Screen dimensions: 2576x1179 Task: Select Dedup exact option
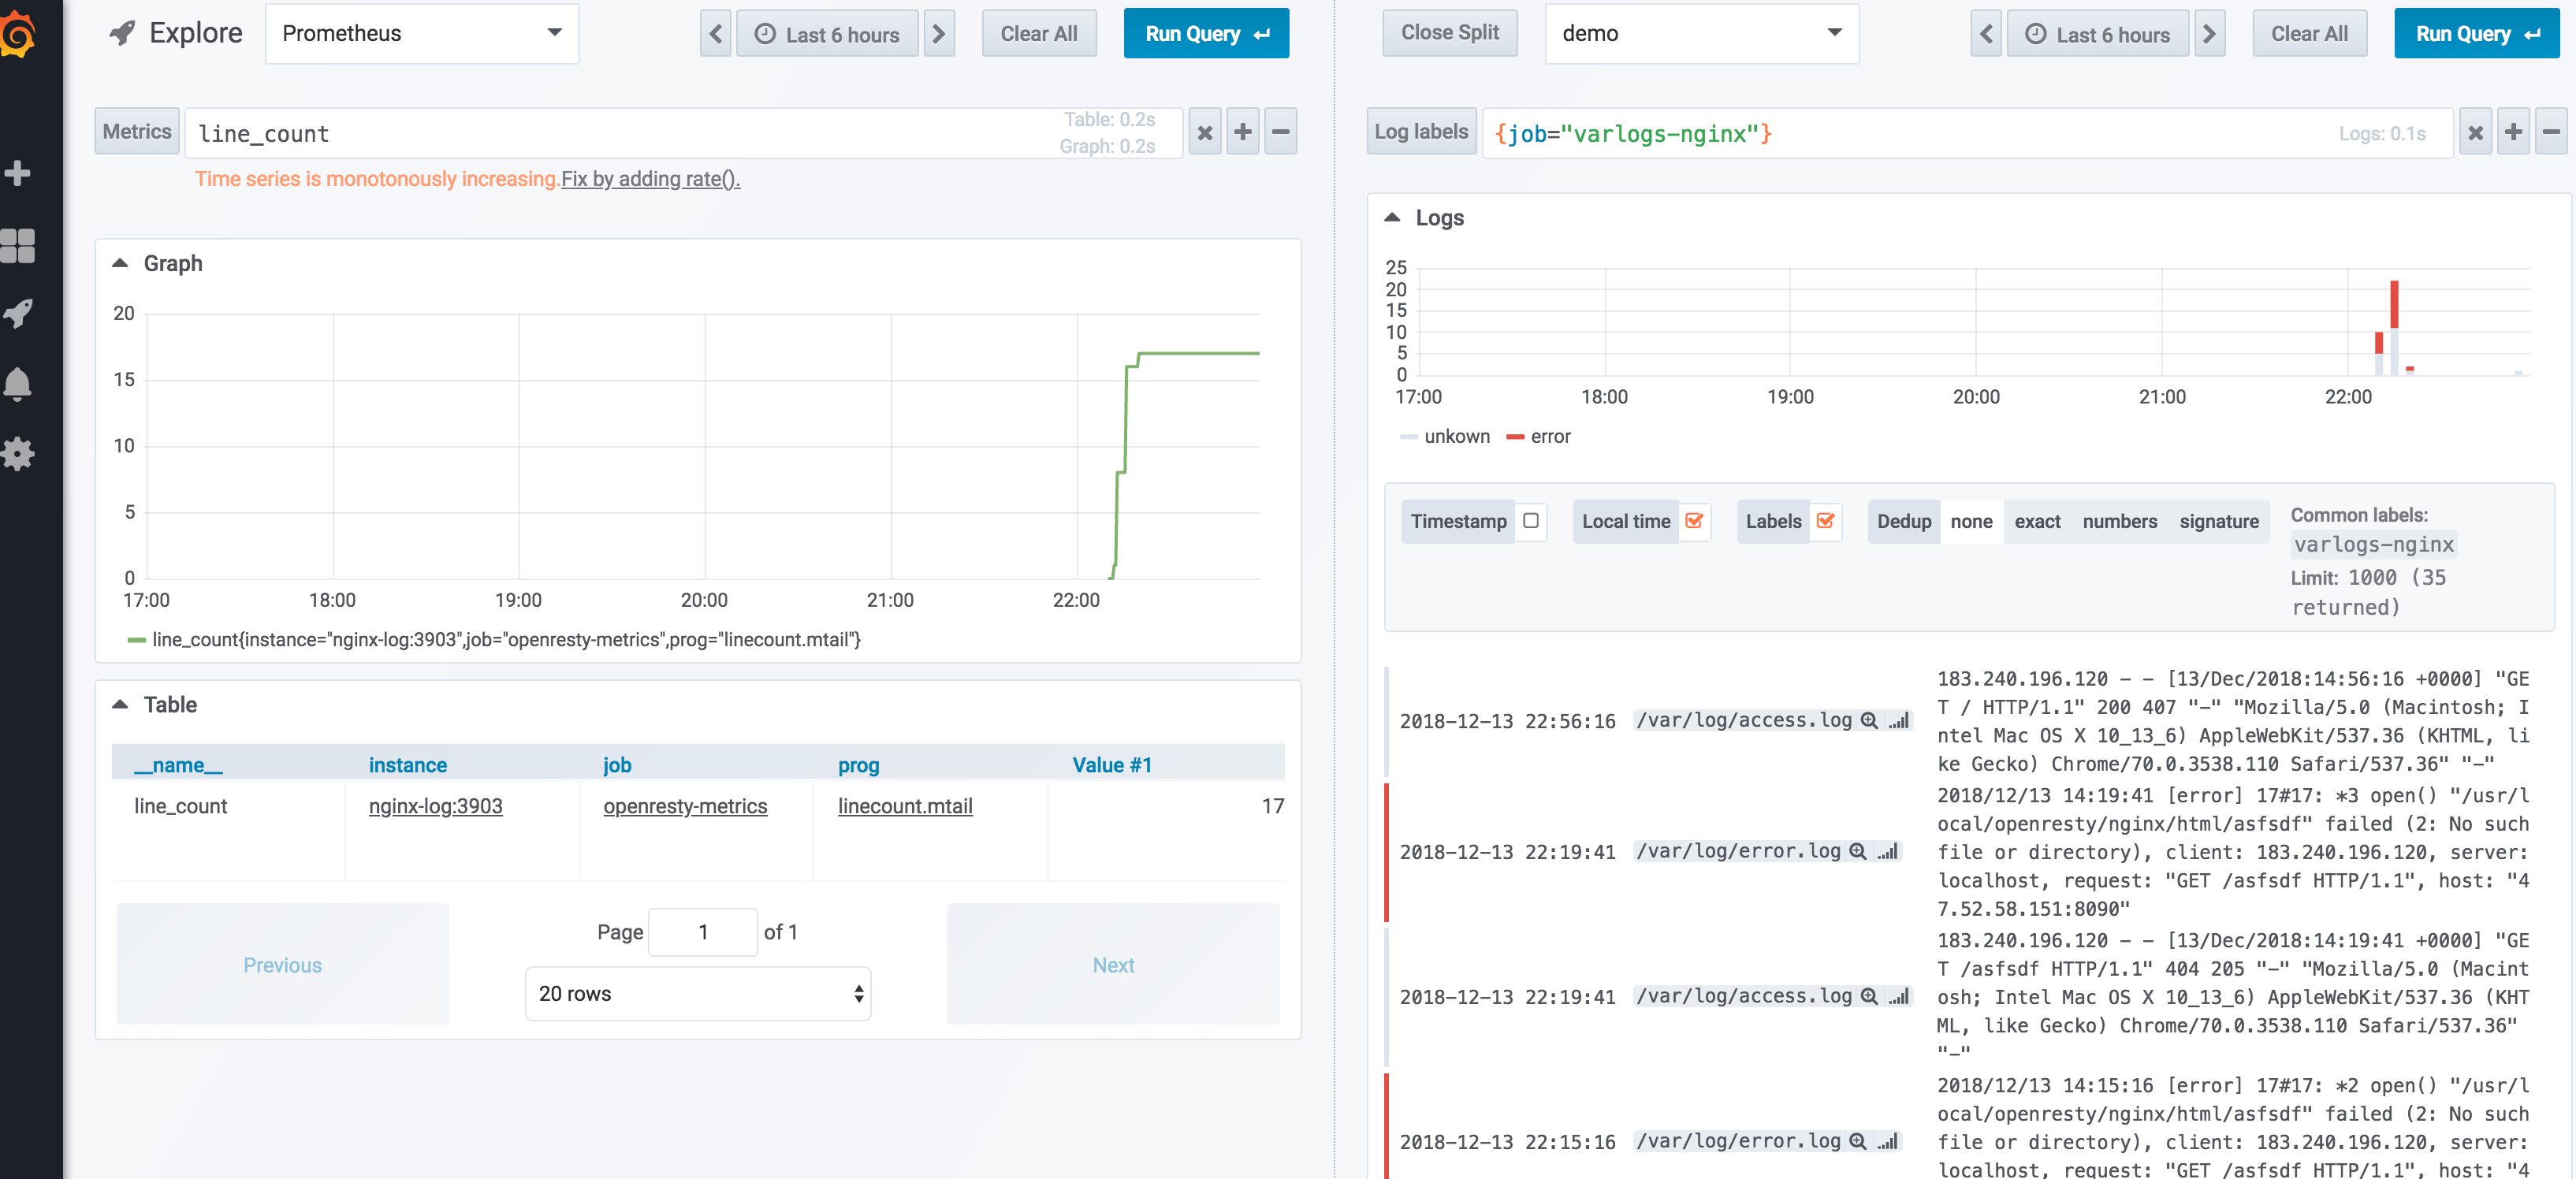tap(2037, 521)
